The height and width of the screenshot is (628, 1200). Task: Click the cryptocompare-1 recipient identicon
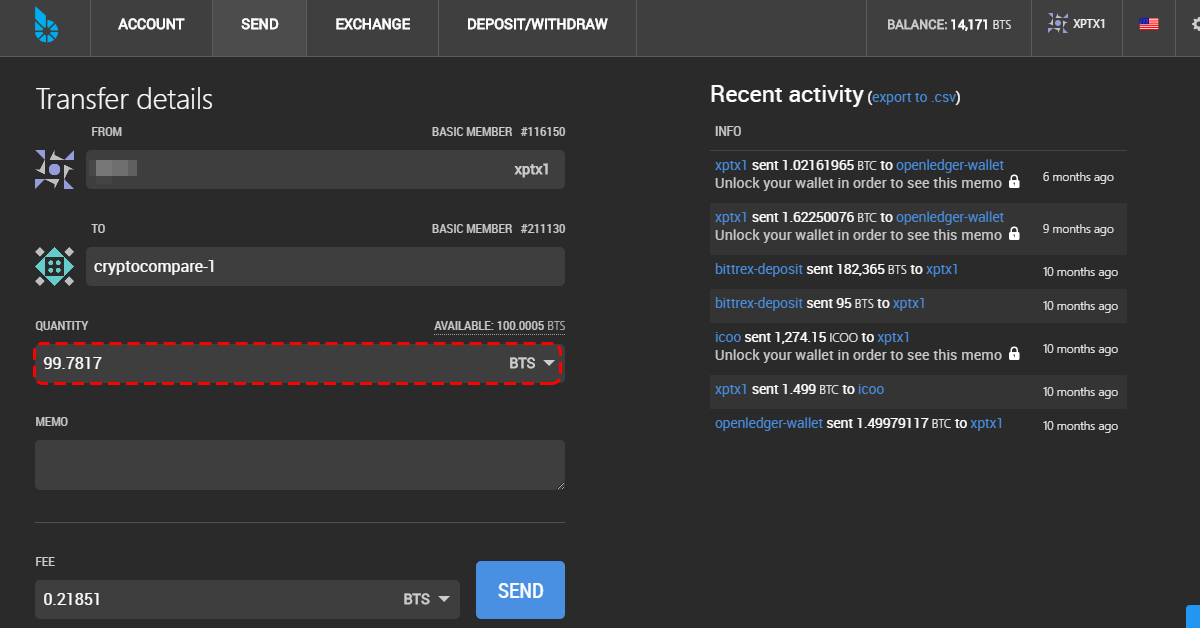pos(54,267)
